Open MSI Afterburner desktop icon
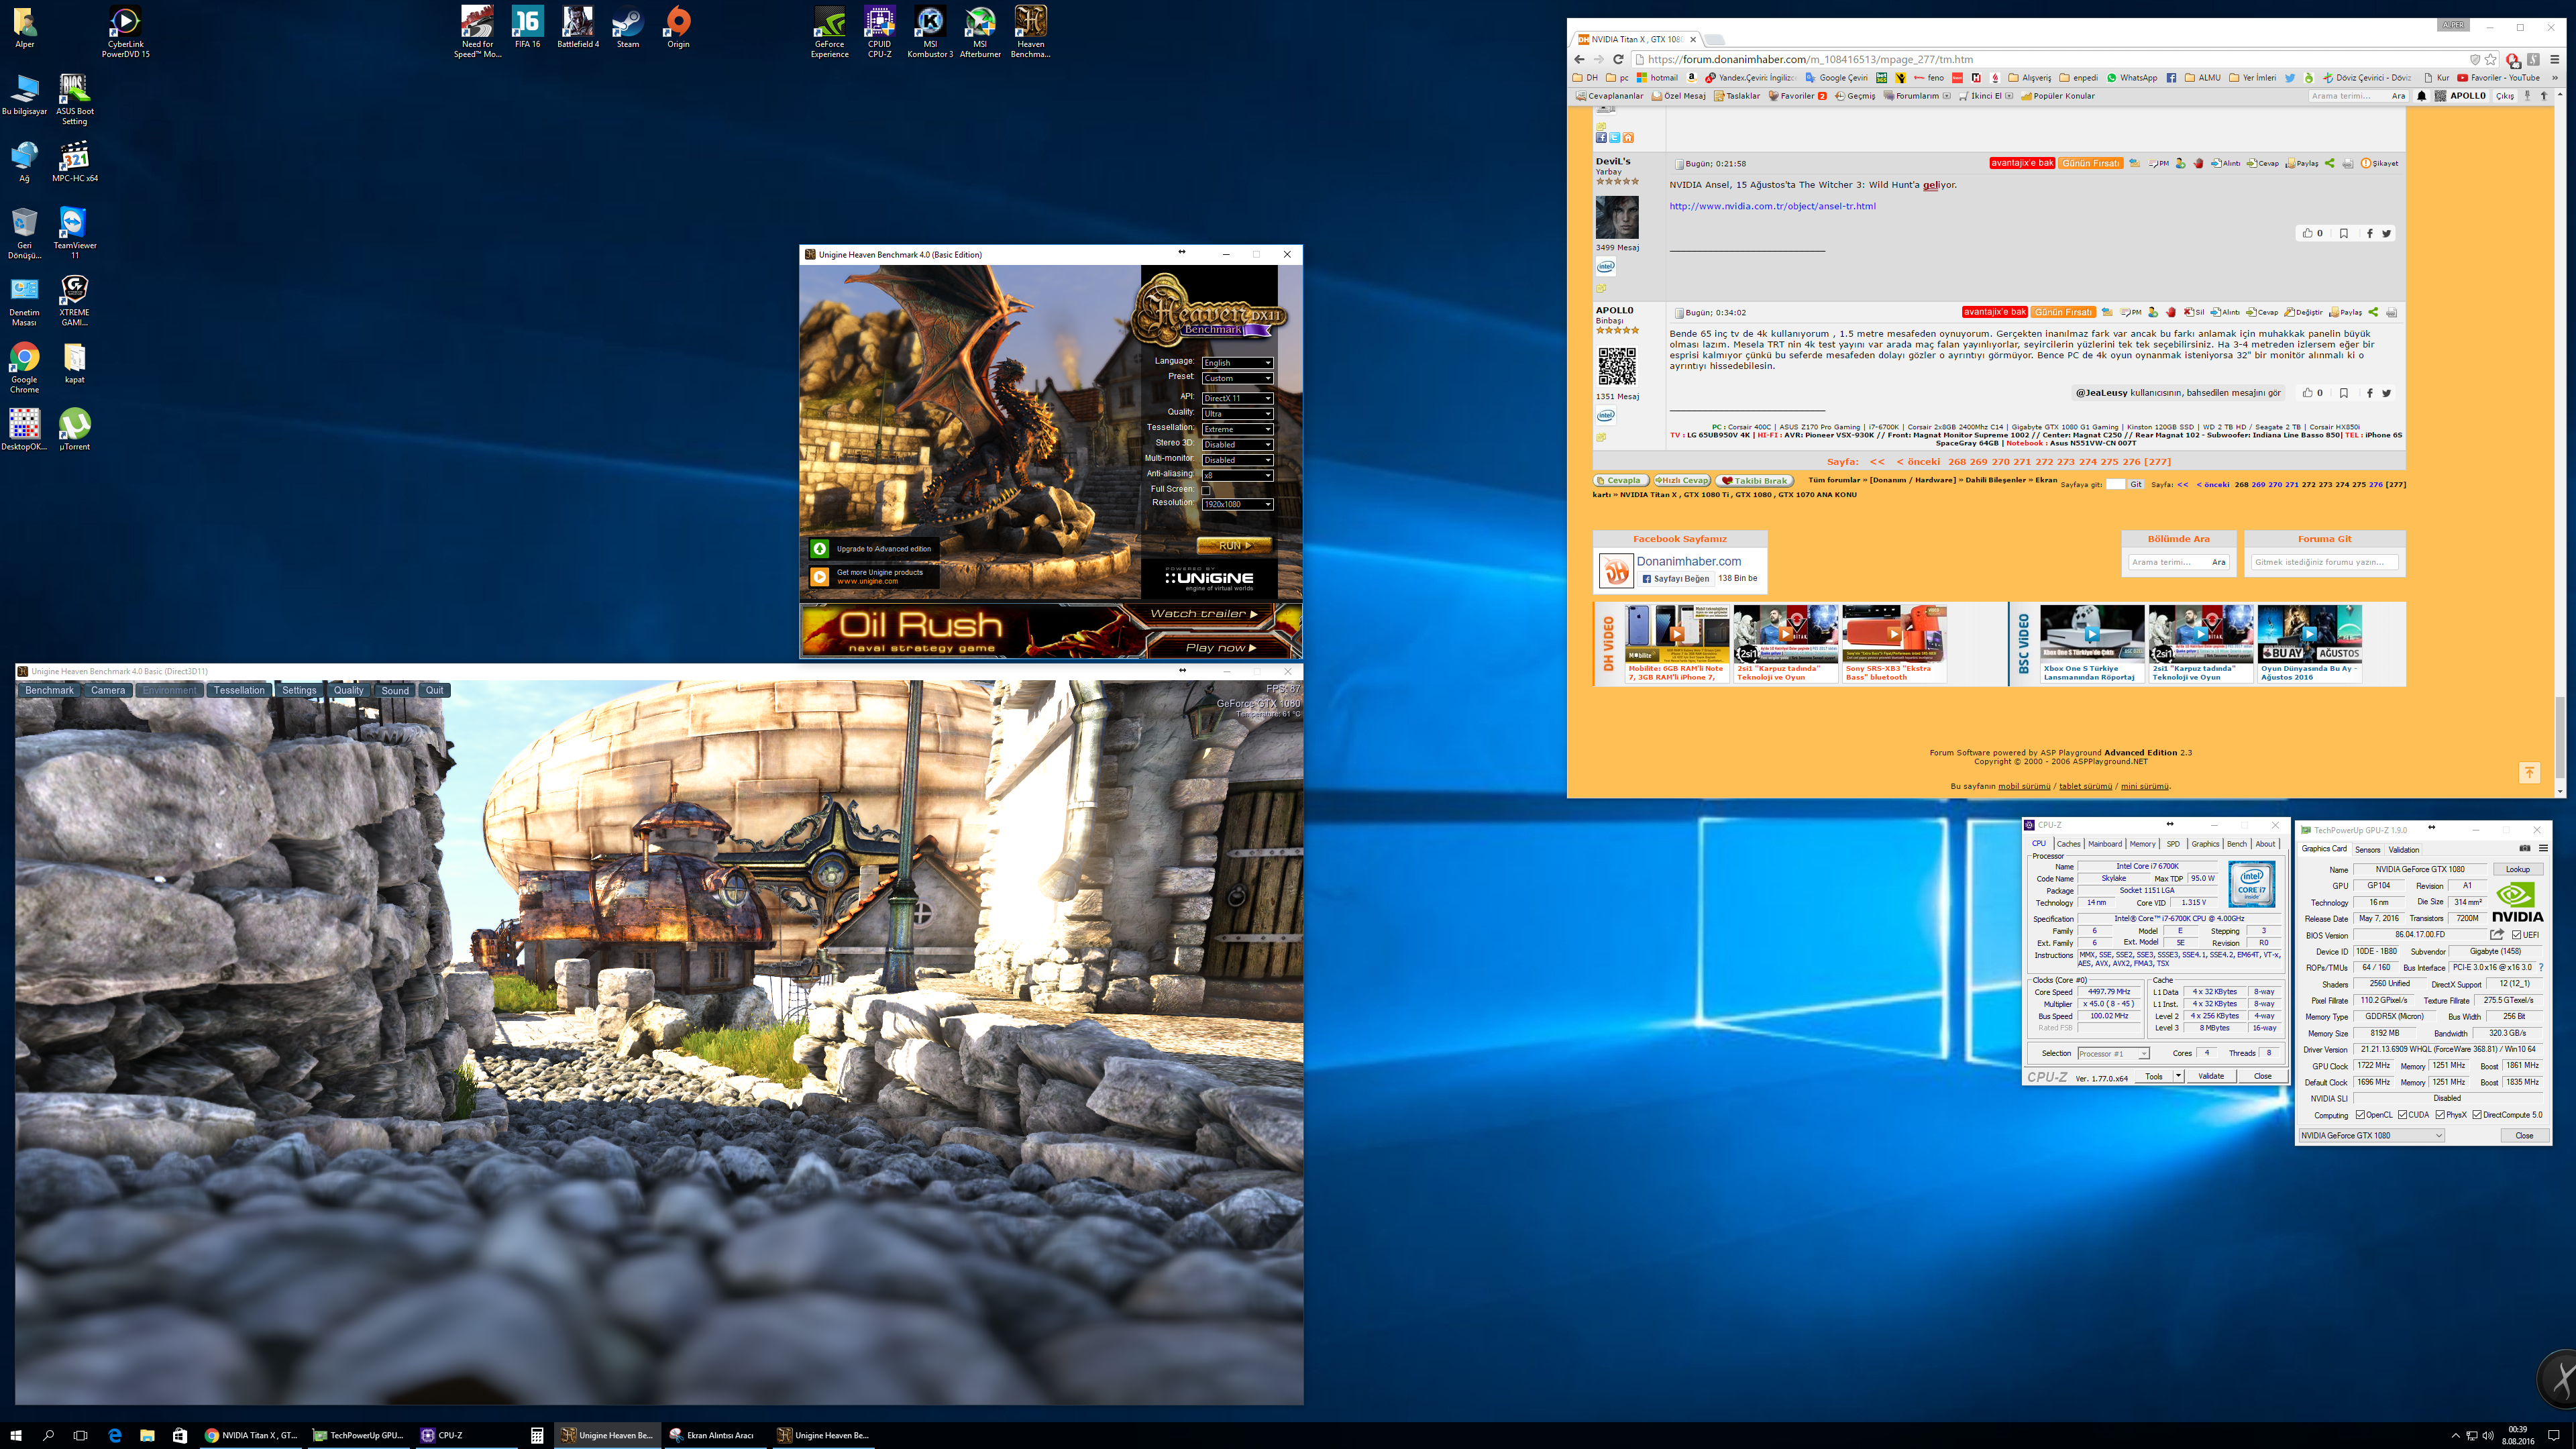The width and height of the screenshot is (2576, 1449). click(x=980, y=32)
